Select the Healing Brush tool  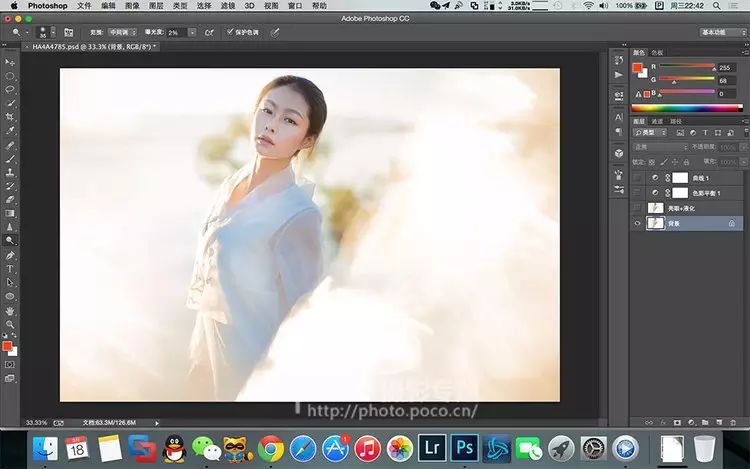(10, 145)
